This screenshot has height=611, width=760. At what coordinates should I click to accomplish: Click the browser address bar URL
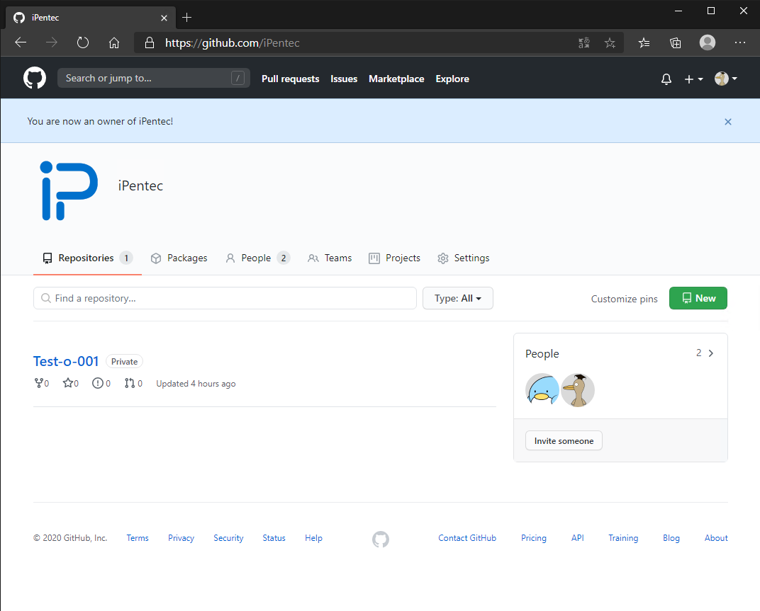(232, 43)
